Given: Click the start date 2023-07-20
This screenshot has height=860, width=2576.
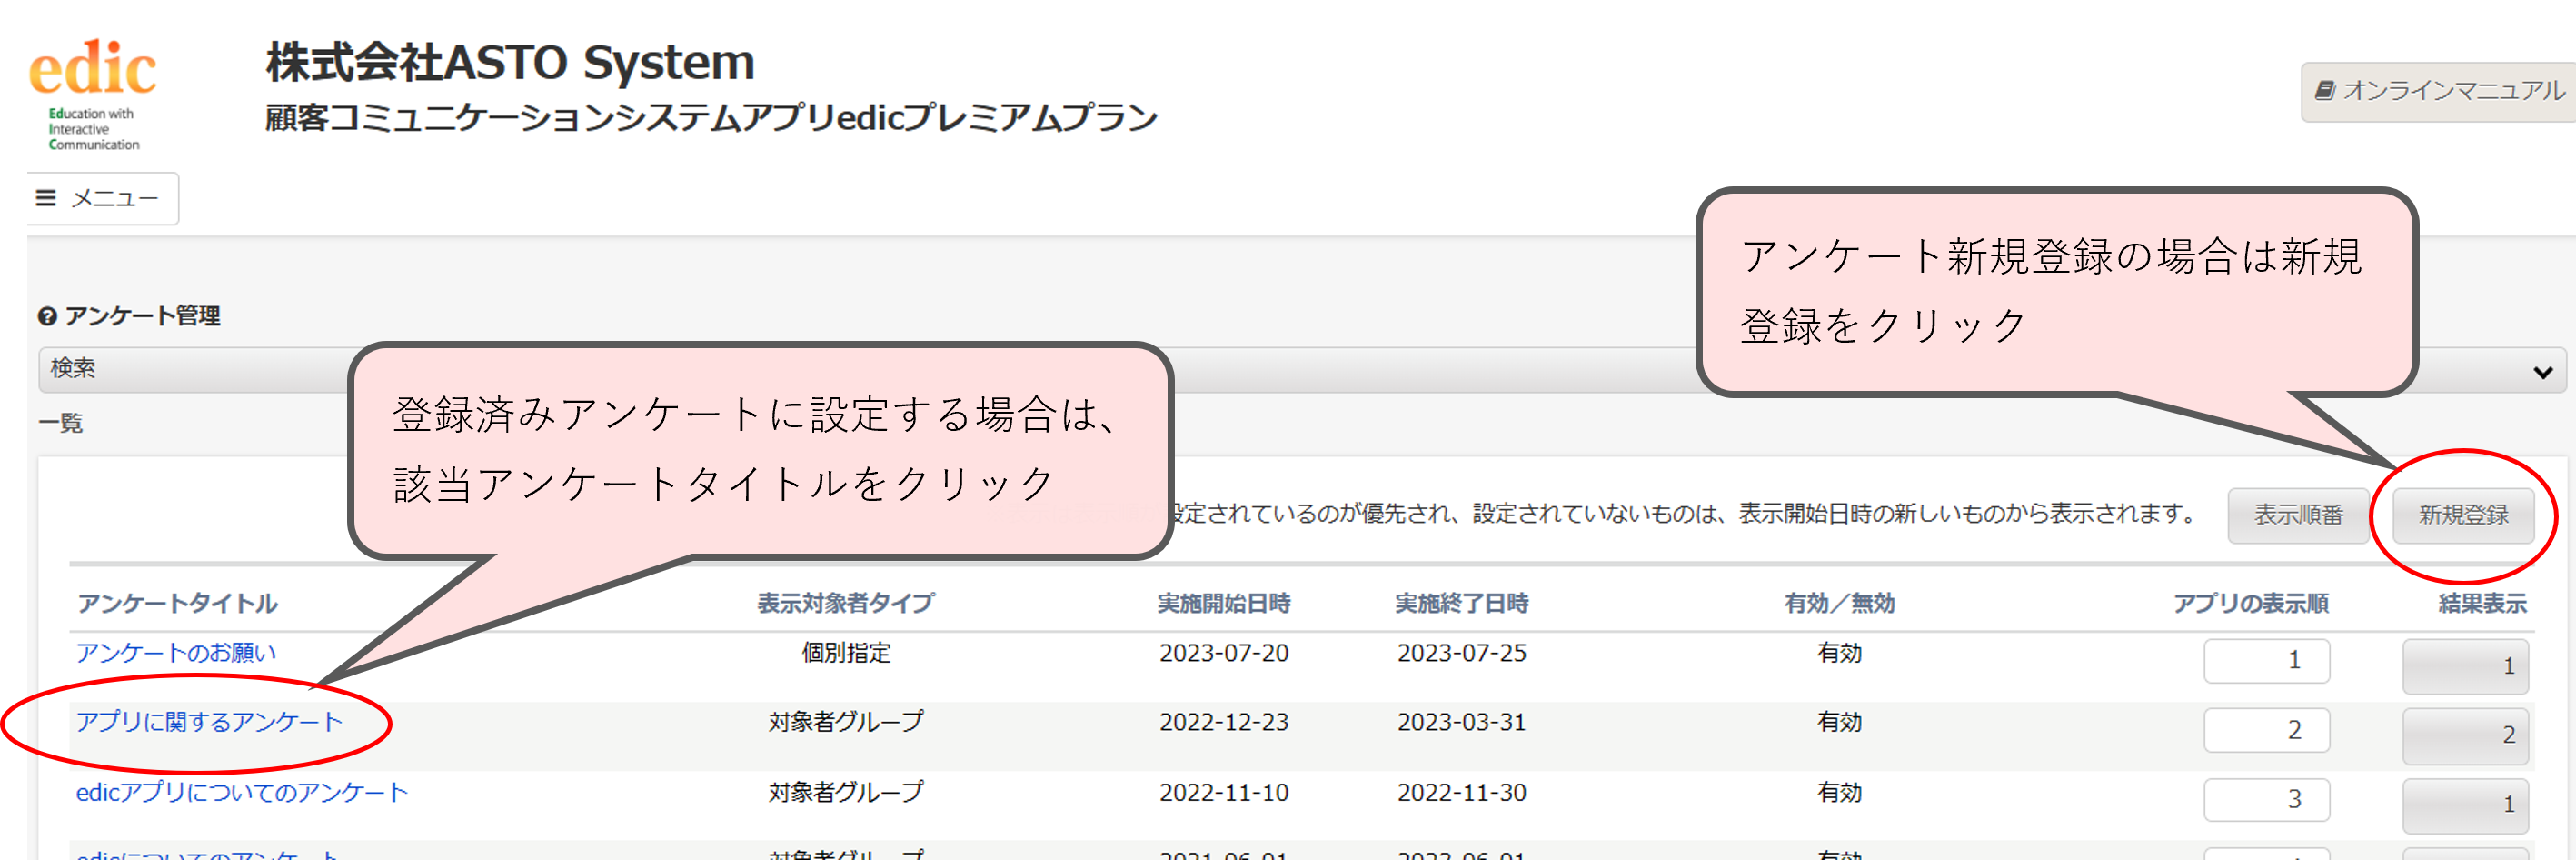Looking at the screenshot, I should click(x=1224, y=653).
